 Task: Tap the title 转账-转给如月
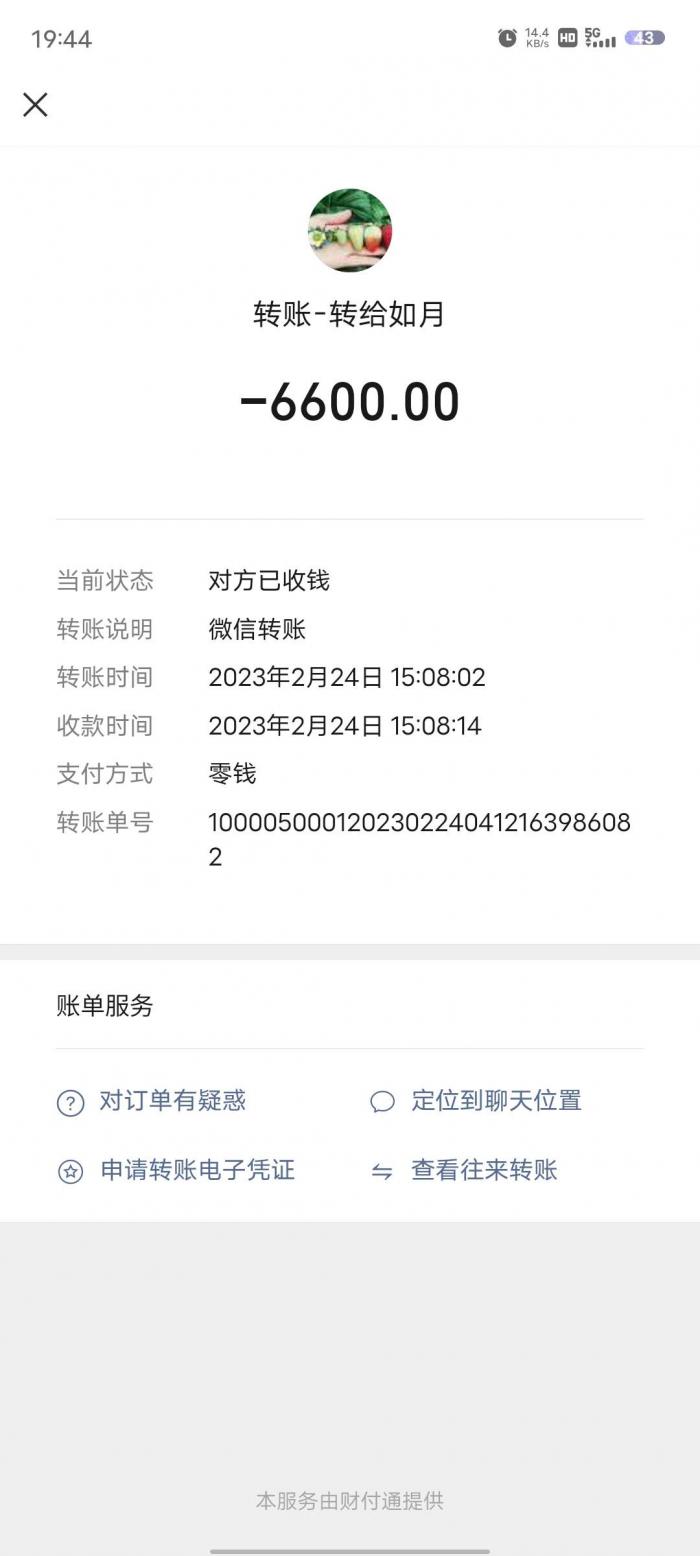(349, 314)
